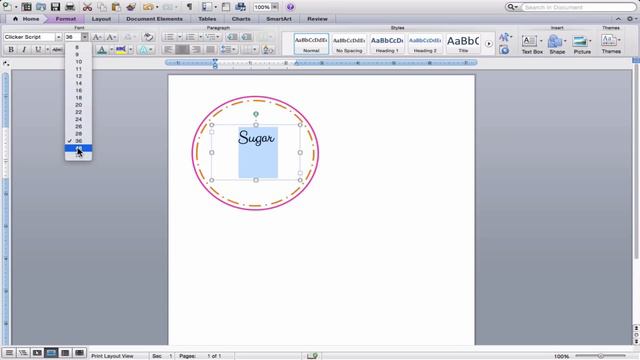Cut selection with the scissors icon

(x=87, y=7)
